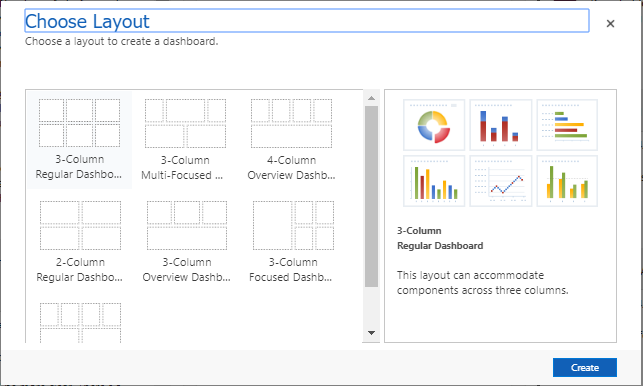Click the line chart preview tile
This screenshot has width=643, height=386.
click(x=500, y=181)
